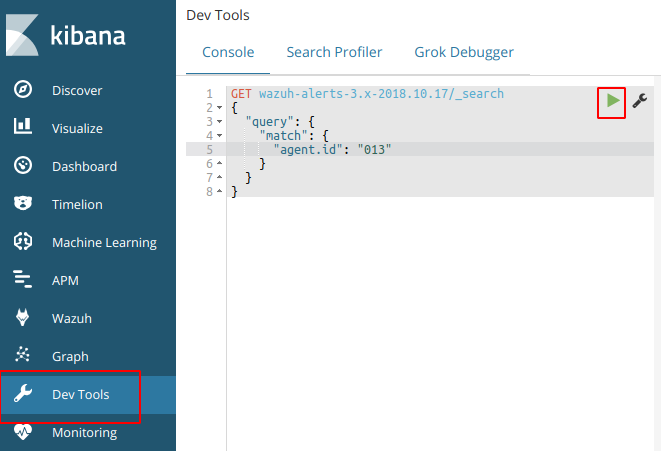The height and width of the screenshot is (451, 661).
Task: Open Discover via compass icon
Action: pyautogui.click(x=23, y=90)
